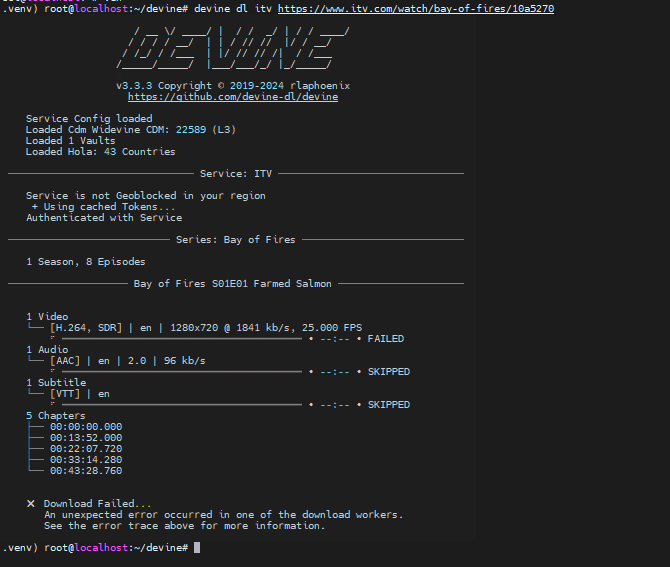This screenshot has height=567, width=670.
Task: Select 'Service is not Geoblocked in your region'
Action: (x=146, y=196)
